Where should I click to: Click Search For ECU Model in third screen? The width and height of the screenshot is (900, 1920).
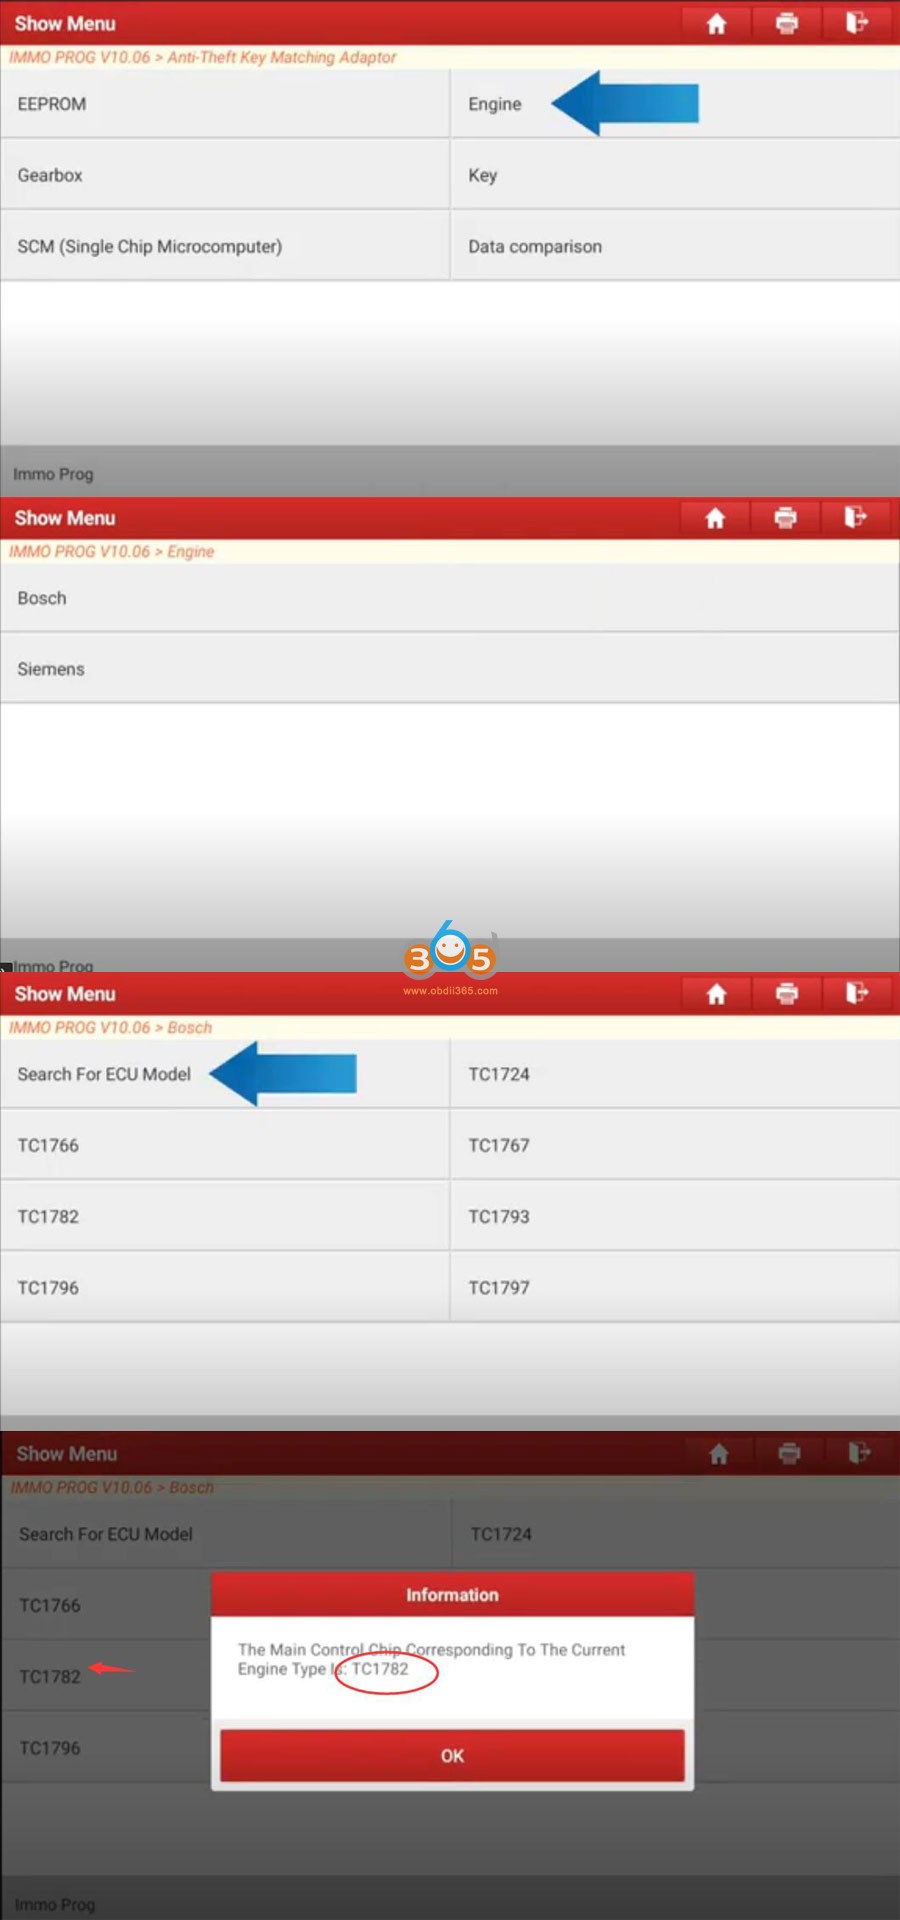point(225,1074)
